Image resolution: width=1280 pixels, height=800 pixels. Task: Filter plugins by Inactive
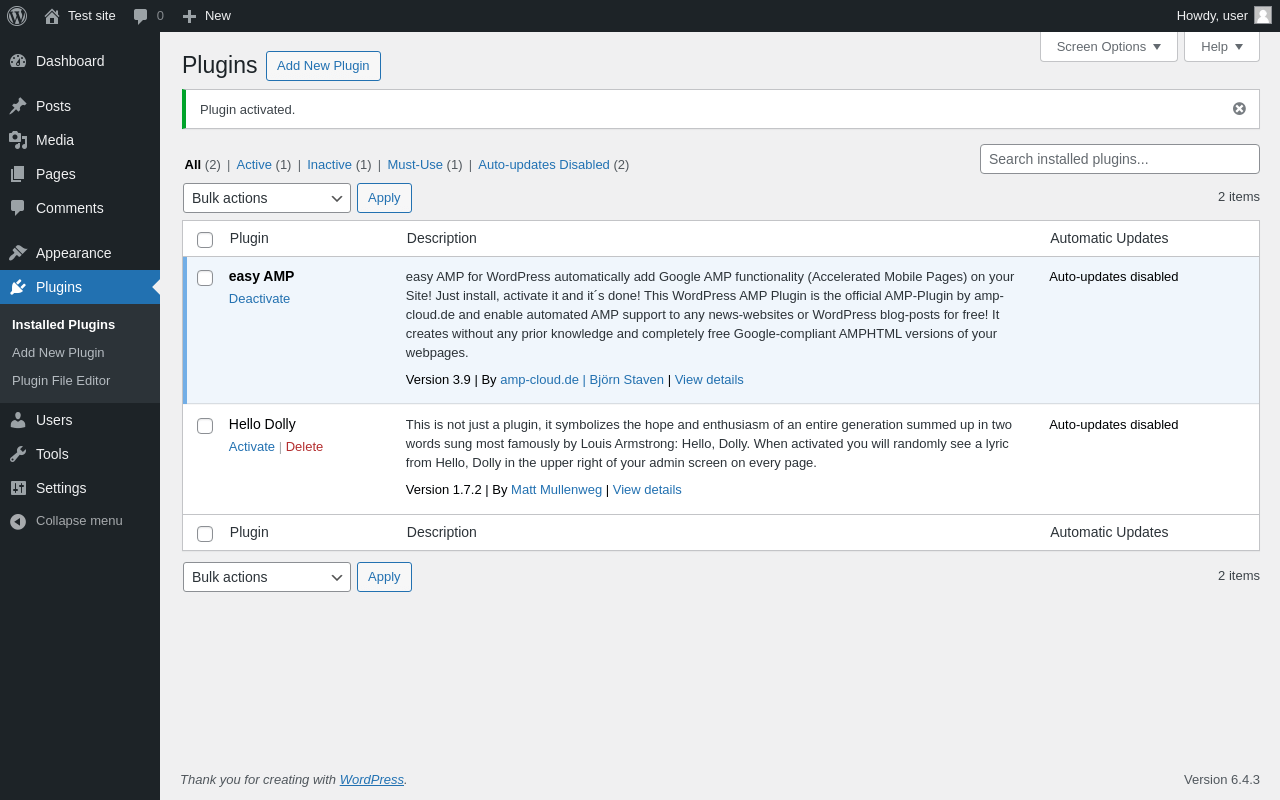coord(329,165)
